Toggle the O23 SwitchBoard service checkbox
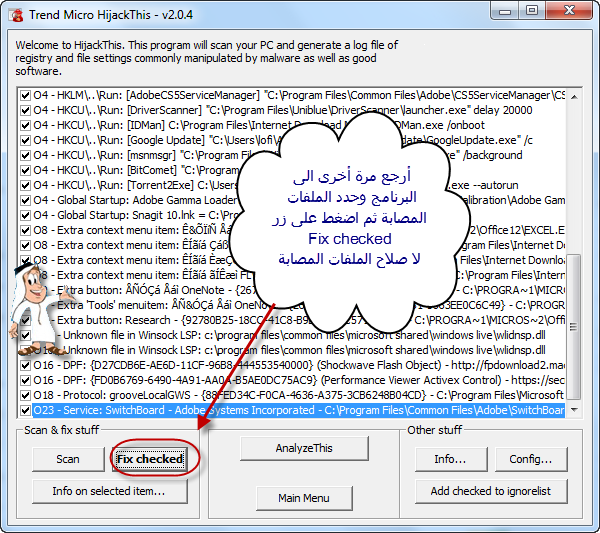The height and width of the screenshot is (533, 600). pos(25,410)
